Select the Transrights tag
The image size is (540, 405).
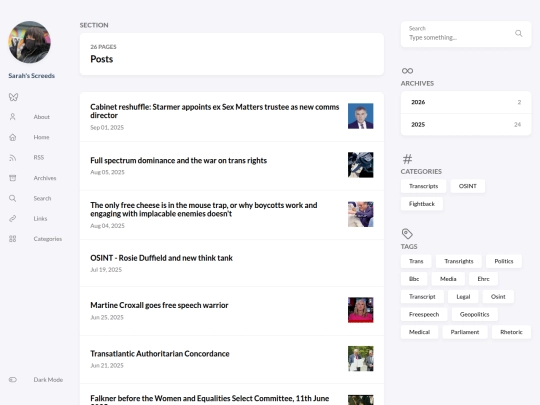click(x=459, y=261)
